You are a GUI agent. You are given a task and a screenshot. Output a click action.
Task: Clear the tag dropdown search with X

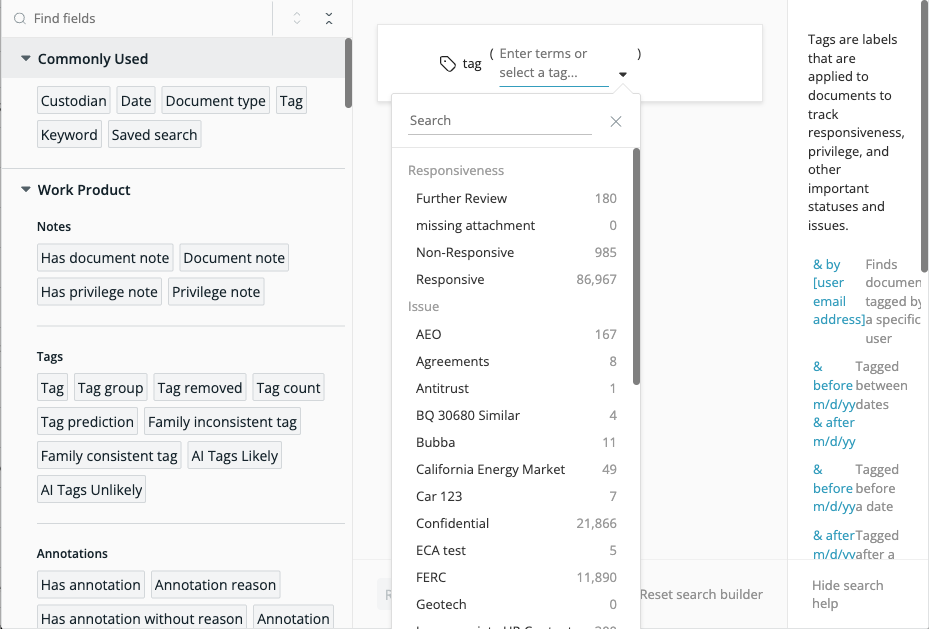point(616,121)
